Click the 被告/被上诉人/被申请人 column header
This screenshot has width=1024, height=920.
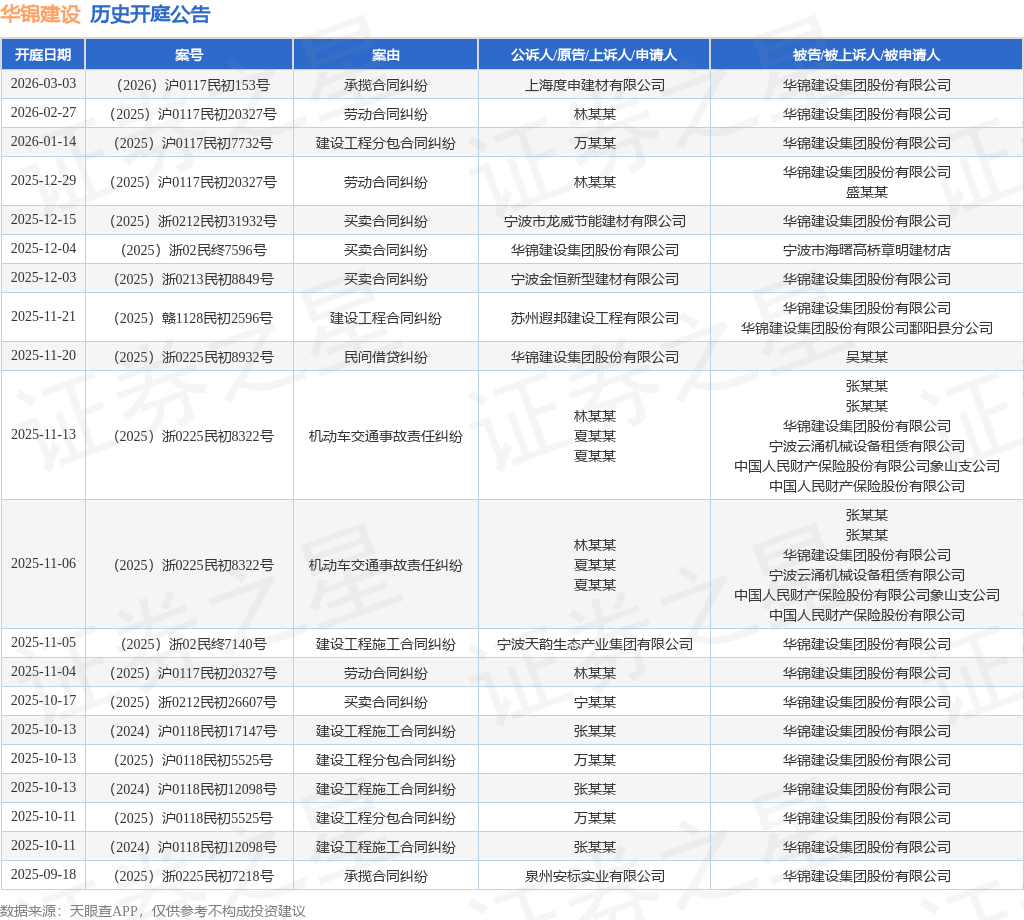click(866, 55)
